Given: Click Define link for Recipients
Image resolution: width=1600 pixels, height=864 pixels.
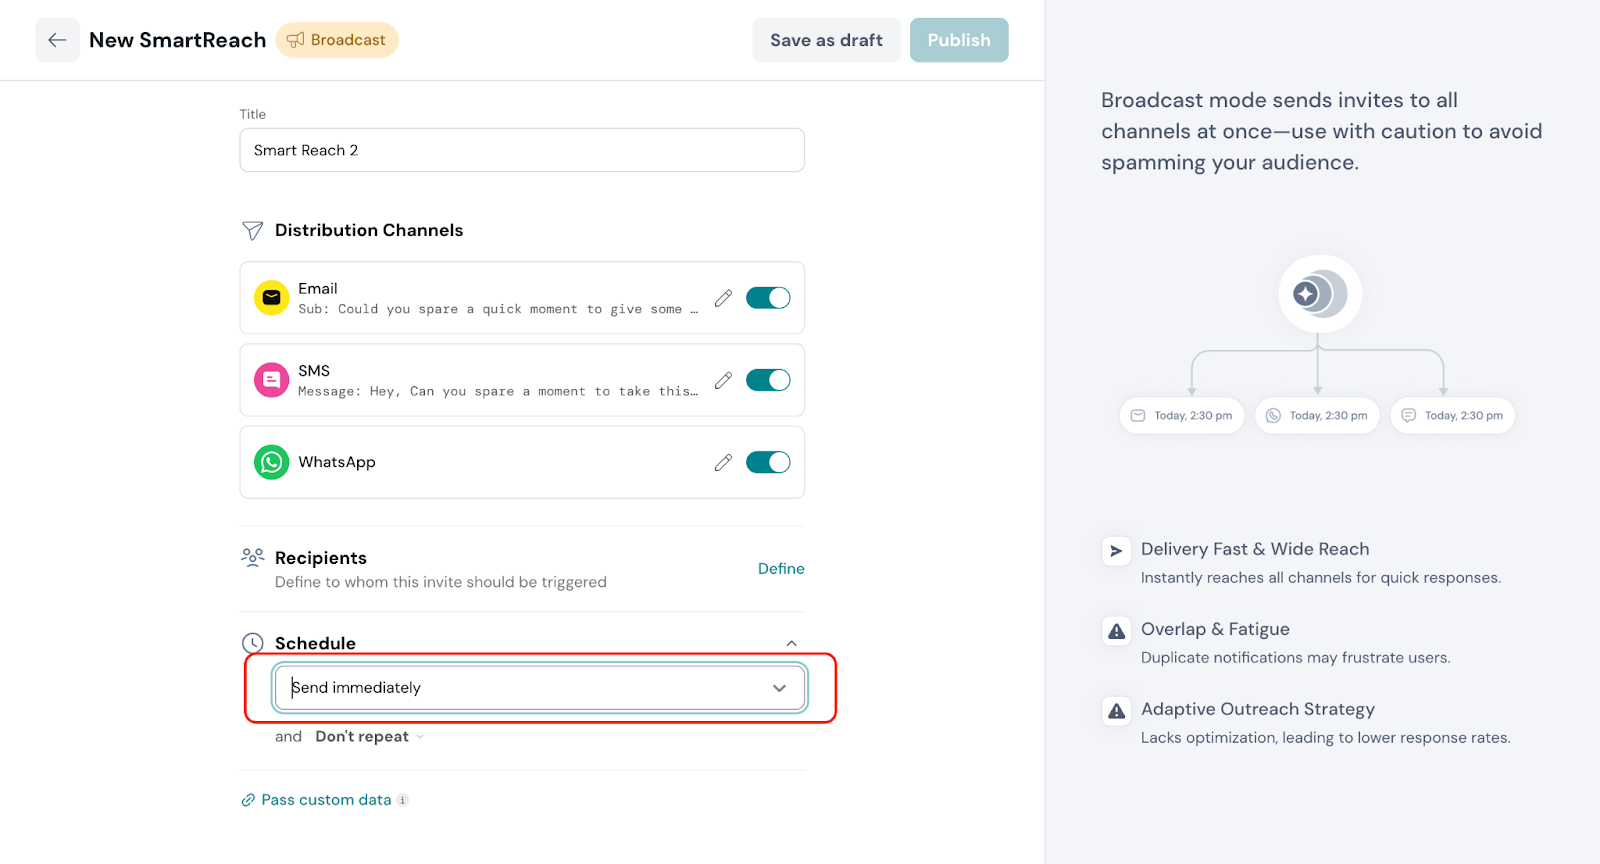Looking at the screenshot, I should (x=780, y=569).
